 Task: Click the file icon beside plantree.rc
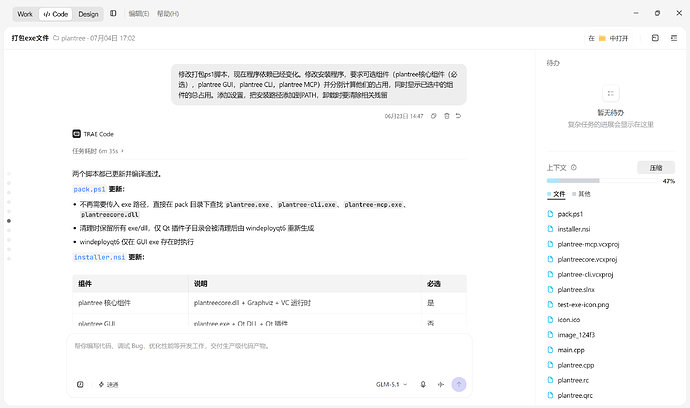tap(550, 380)
